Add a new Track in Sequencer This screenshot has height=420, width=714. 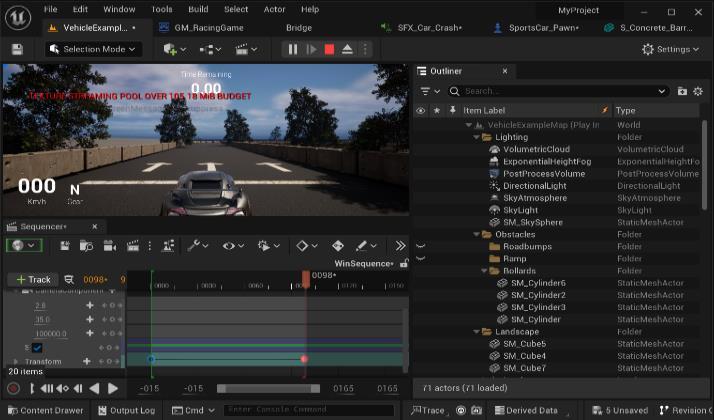click(33, 279)
